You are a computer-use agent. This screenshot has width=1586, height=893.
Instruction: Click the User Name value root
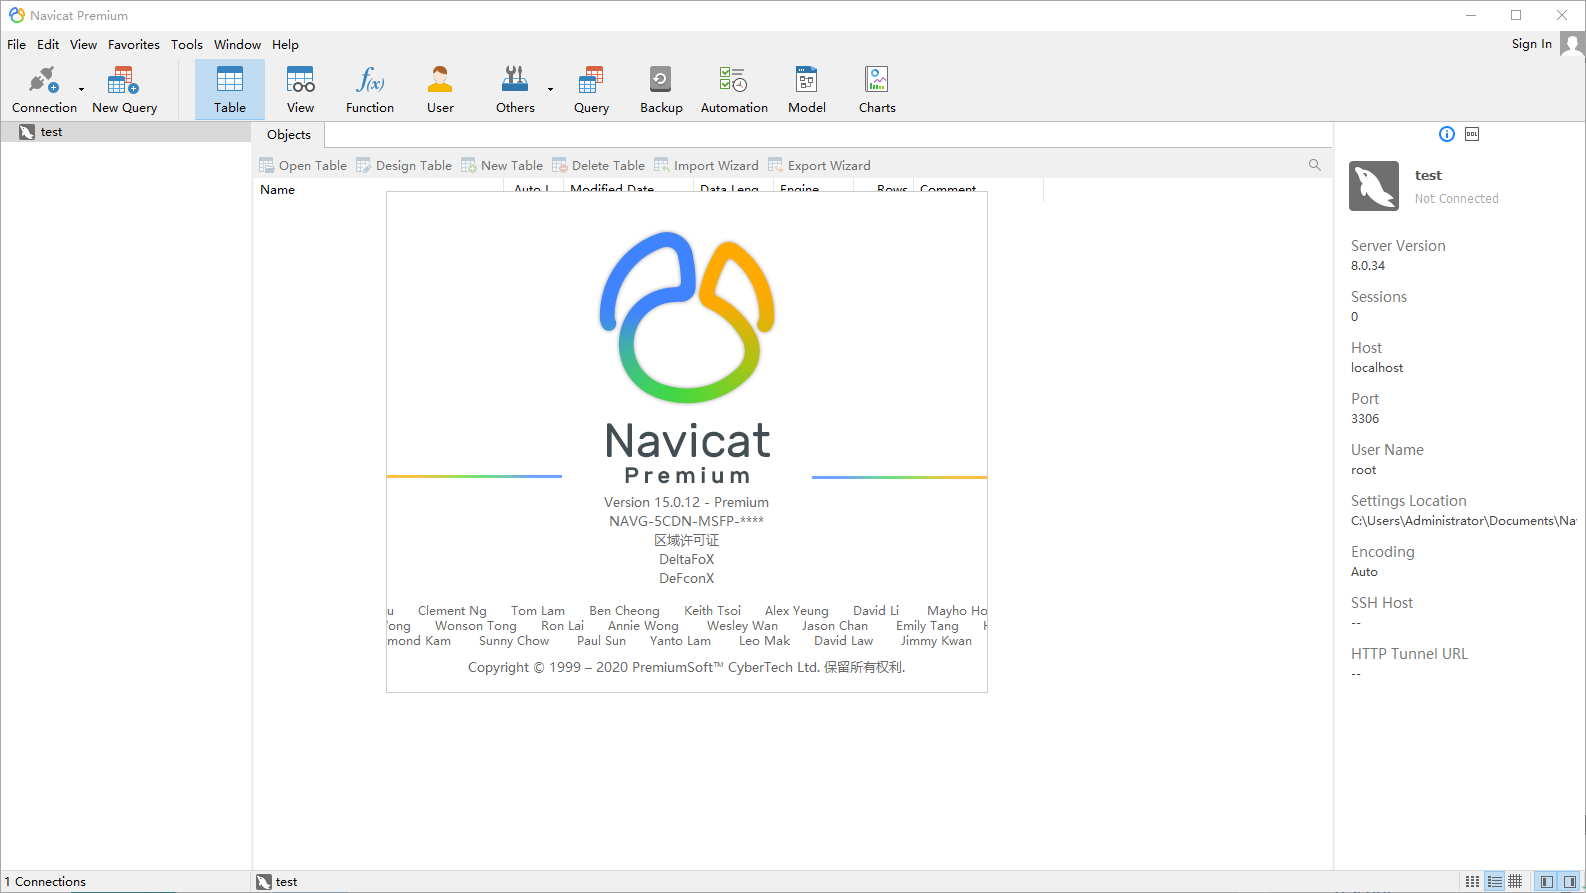(1363, 470)
